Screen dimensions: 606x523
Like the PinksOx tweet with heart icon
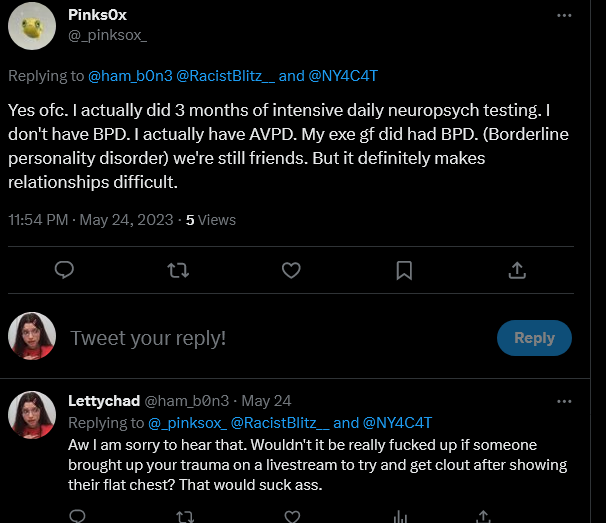coord(291,270)
